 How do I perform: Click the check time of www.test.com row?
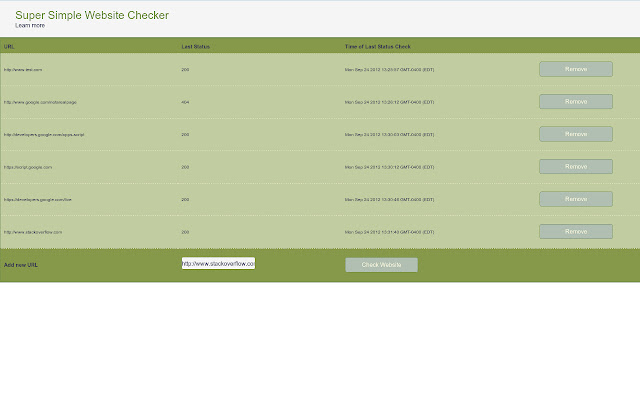[x=389, y=70]
